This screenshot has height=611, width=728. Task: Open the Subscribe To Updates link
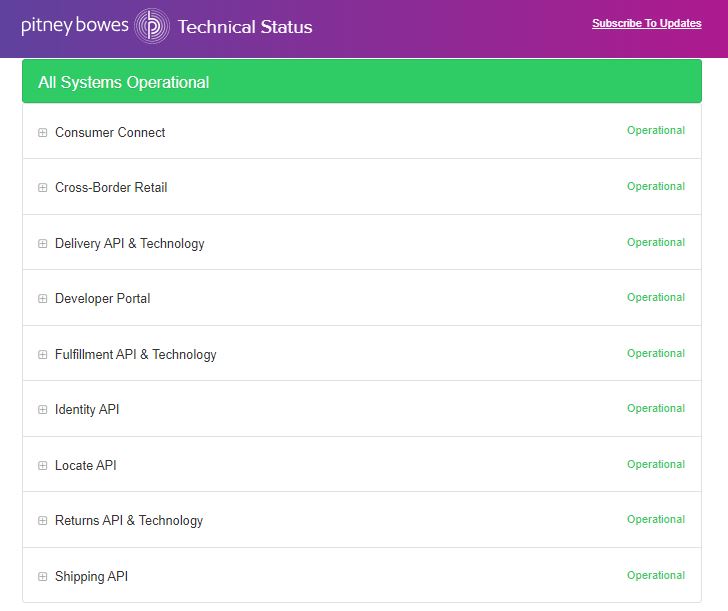pos(646,23)
